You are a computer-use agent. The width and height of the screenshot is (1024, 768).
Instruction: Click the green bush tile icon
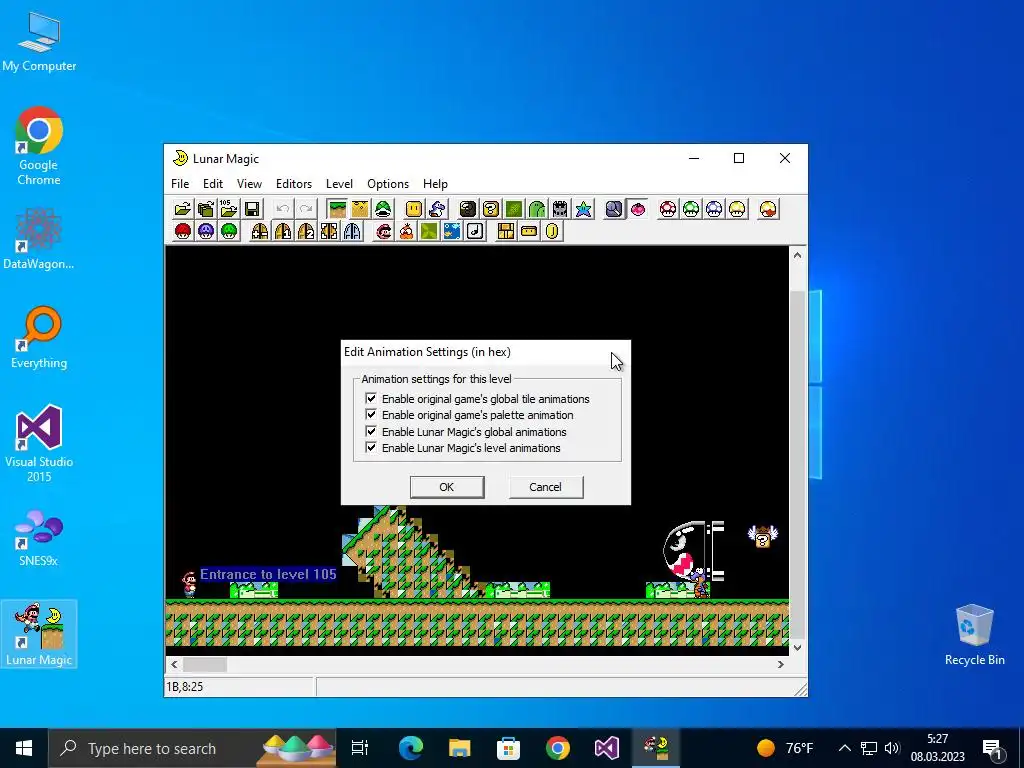pos(514,209)
